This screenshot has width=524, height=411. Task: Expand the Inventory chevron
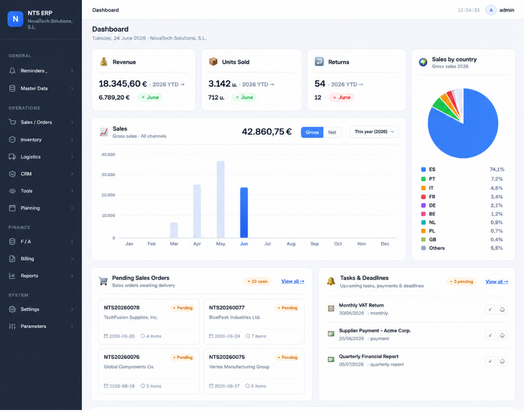72,140
